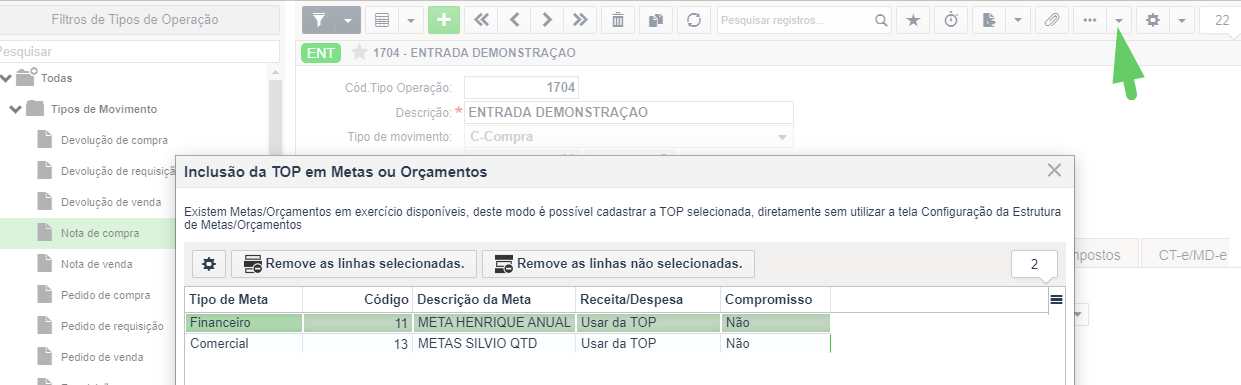Switch to the CT-e/MD-e tab
This screenshot has height=385, width=1241.
1192,254
